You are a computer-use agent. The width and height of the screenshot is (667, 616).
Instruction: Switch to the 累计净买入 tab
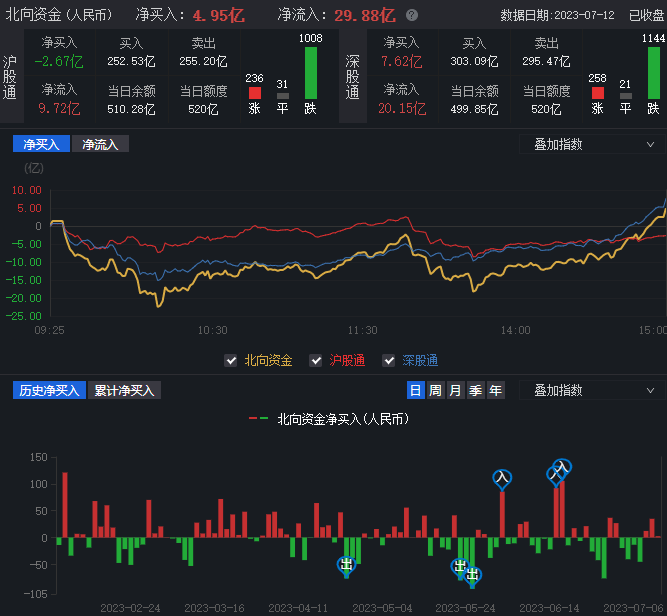[x=124, y=390]
